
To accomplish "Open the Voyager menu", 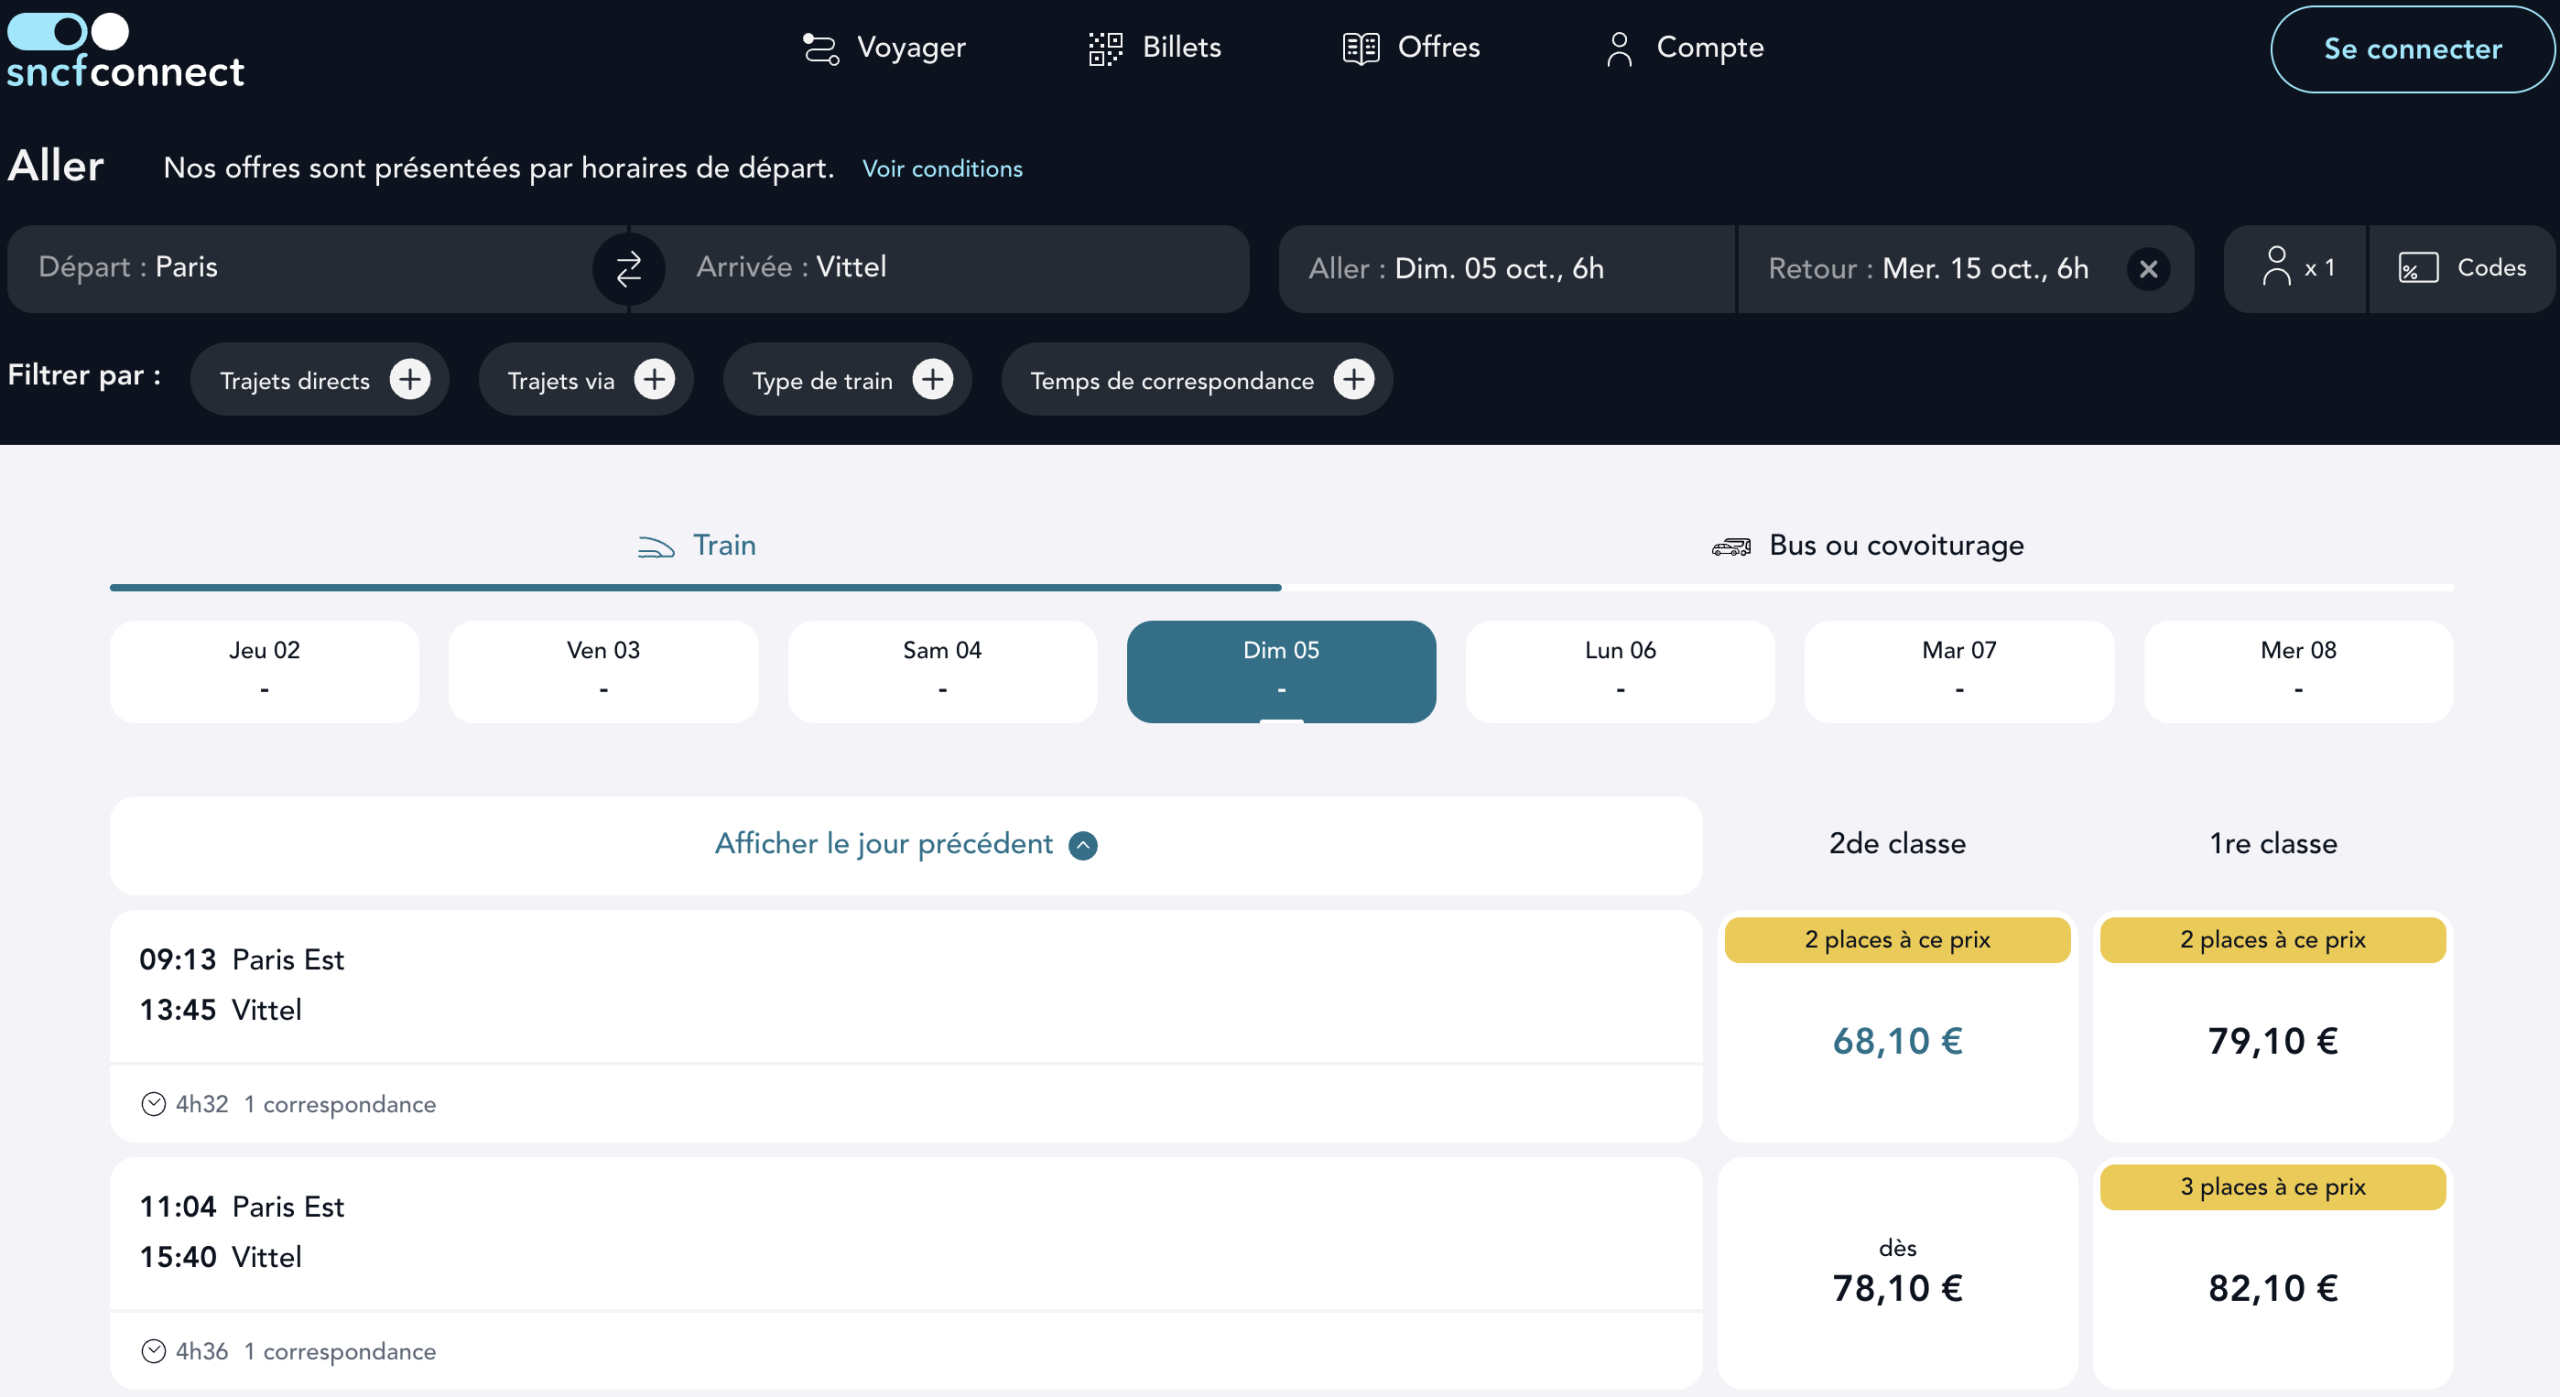I will [884, 48].
